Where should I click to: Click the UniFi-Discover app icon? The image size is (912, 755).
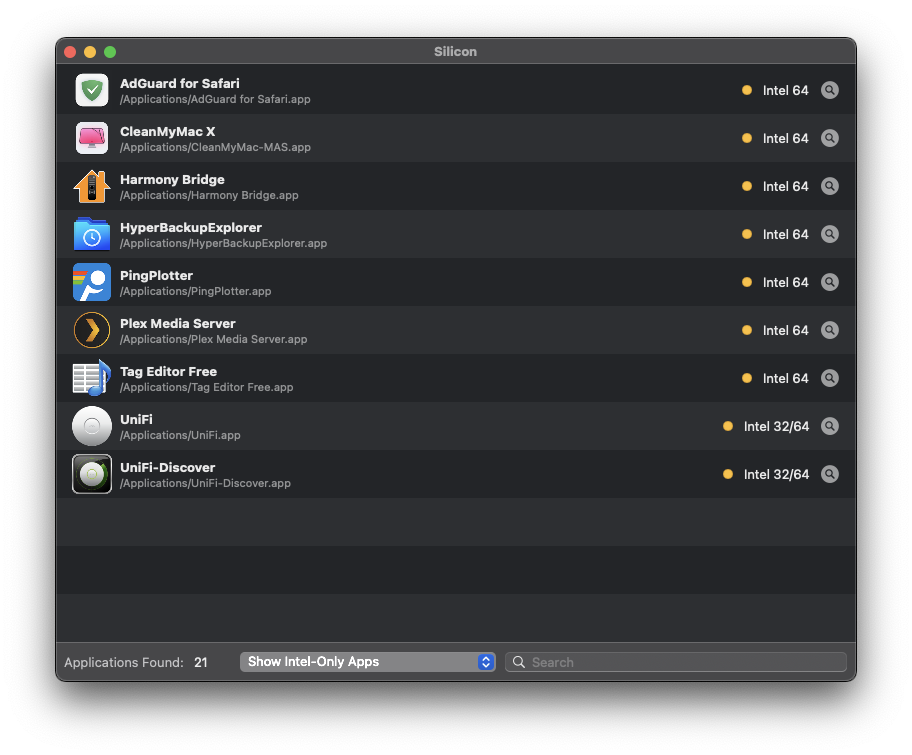(92, 474)
